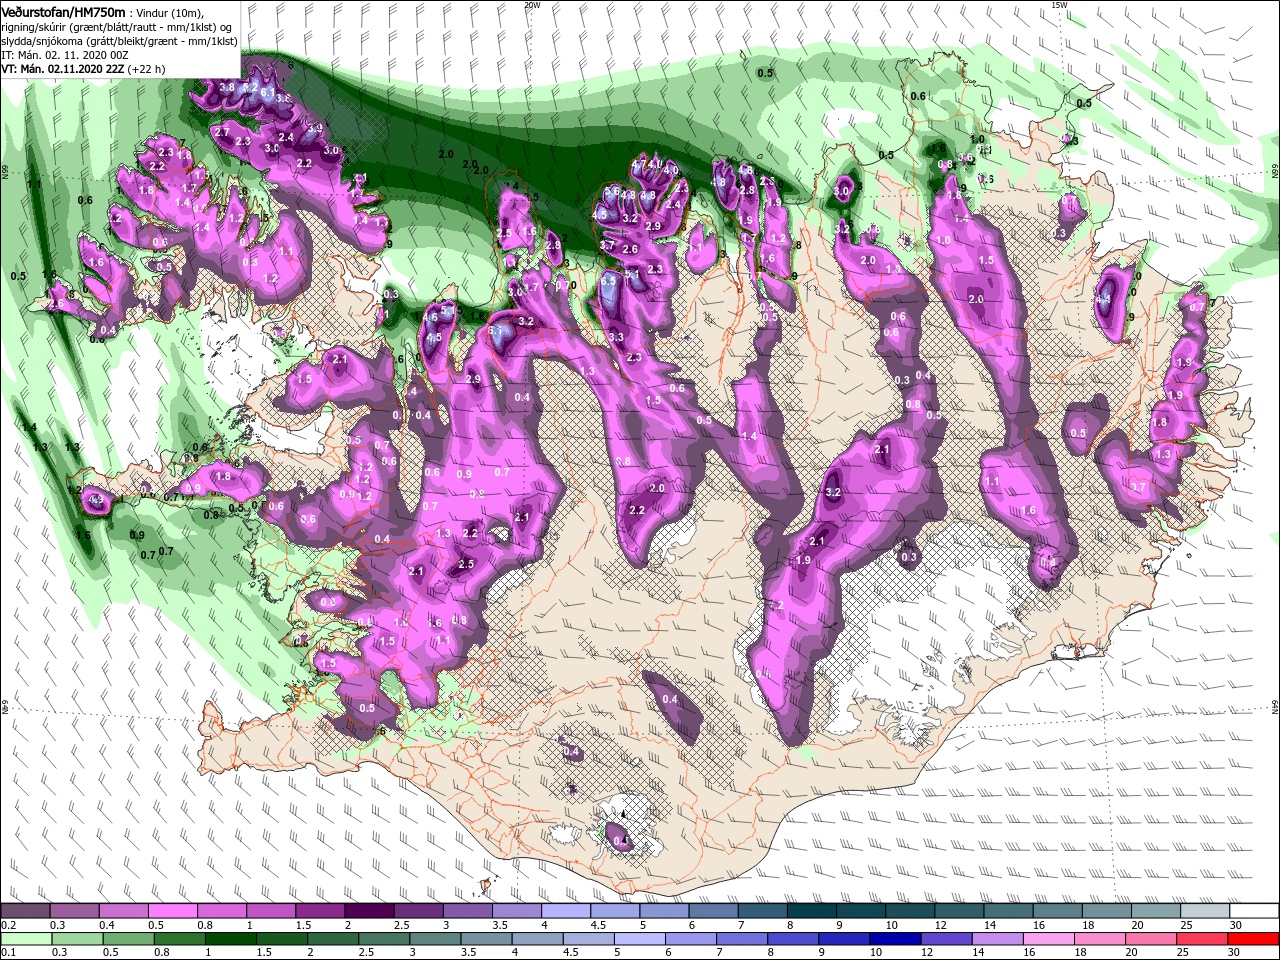Screen dimensions: 1280x960
Task: Select the dark teal swatch between 8 and 9, upper row
Action: (812, 910)
